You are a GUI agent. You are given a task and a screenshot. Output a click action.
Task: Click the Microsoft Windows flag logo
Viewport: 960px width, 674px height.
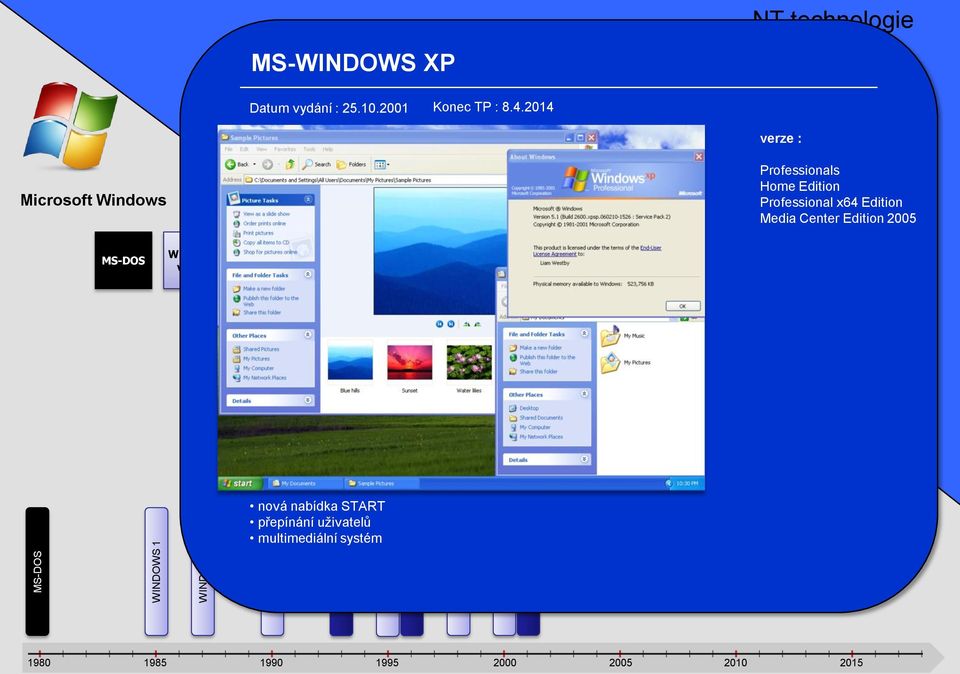(70, 125)
